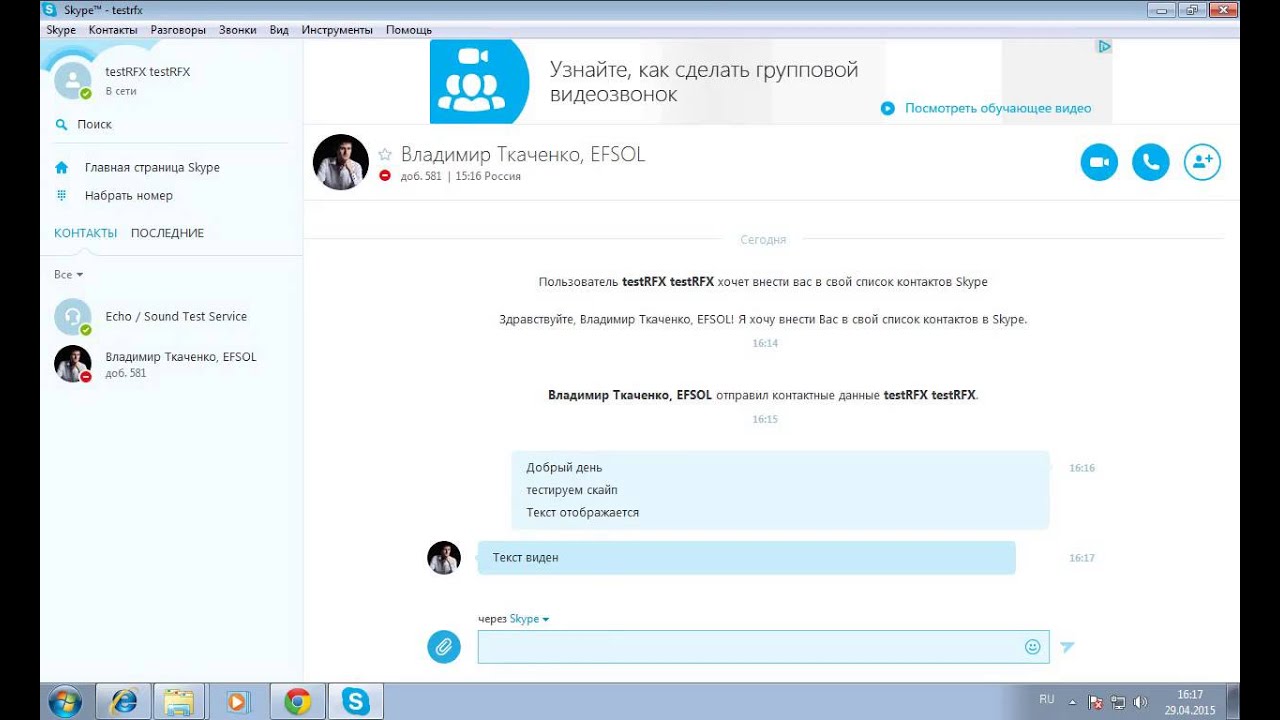Open the Все contacts filter dropdown

pos(68,274)
